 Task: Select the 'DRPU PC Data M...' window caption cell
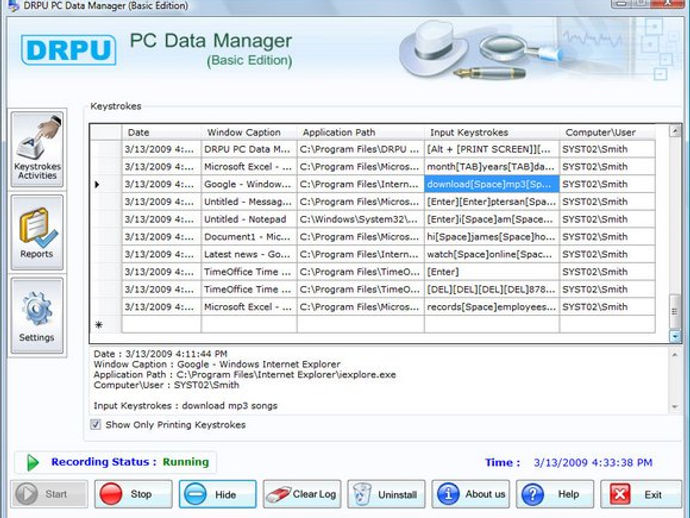(249, 149)
